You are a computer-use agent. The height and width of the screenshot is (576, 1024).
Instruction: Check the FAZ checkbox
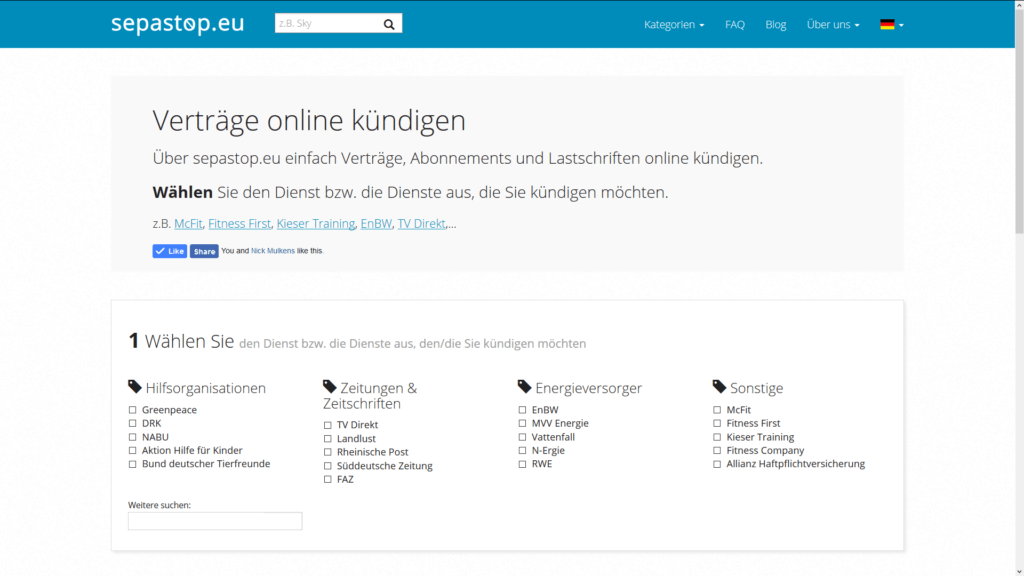point(328,479)
